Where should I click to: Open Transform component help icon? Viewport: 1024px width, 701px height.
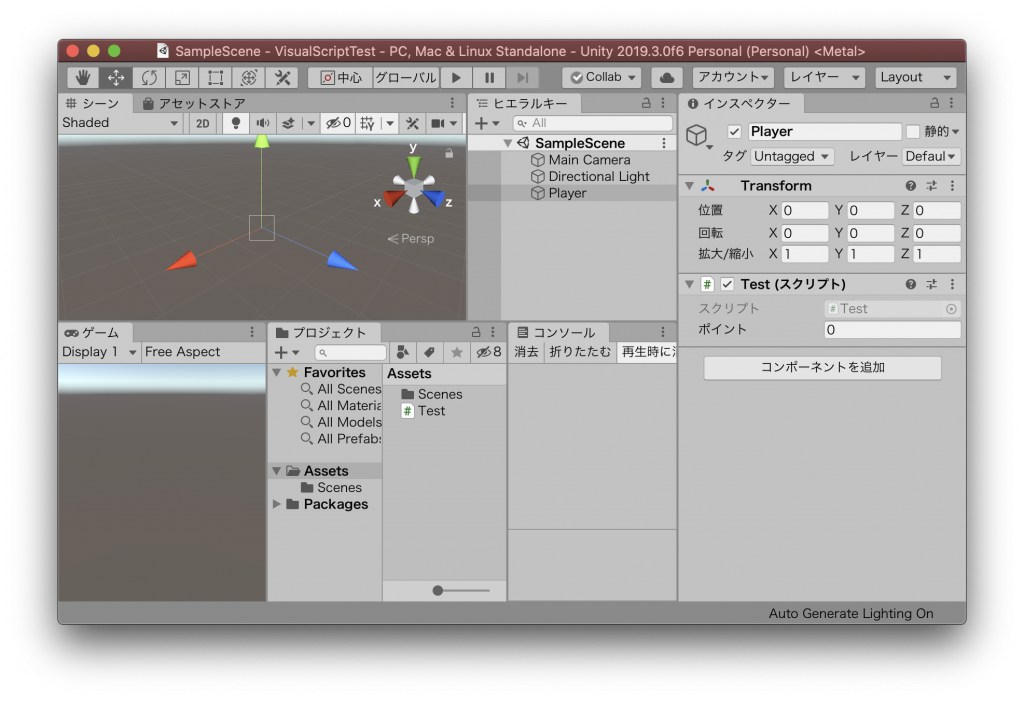tap(911, 186)
